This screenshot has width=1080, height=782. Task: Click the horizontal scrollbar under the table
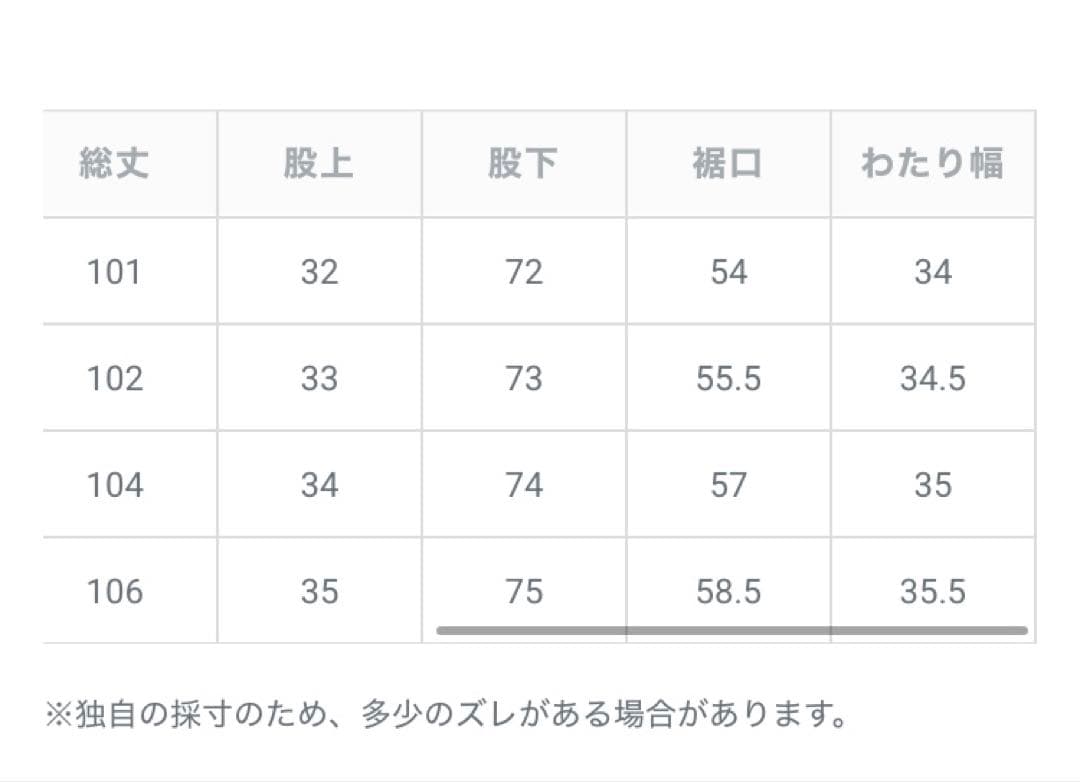click(731, 631)
